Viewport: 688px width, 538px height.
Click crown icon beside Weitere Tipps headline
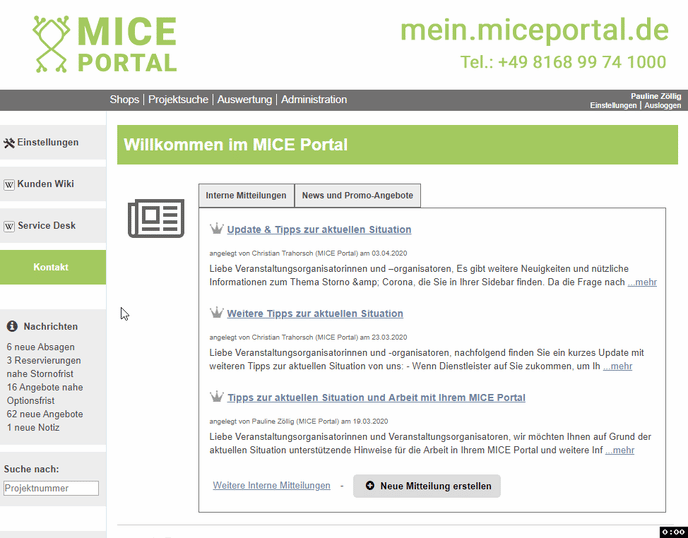pyautogui.click(x=216, y=313)
